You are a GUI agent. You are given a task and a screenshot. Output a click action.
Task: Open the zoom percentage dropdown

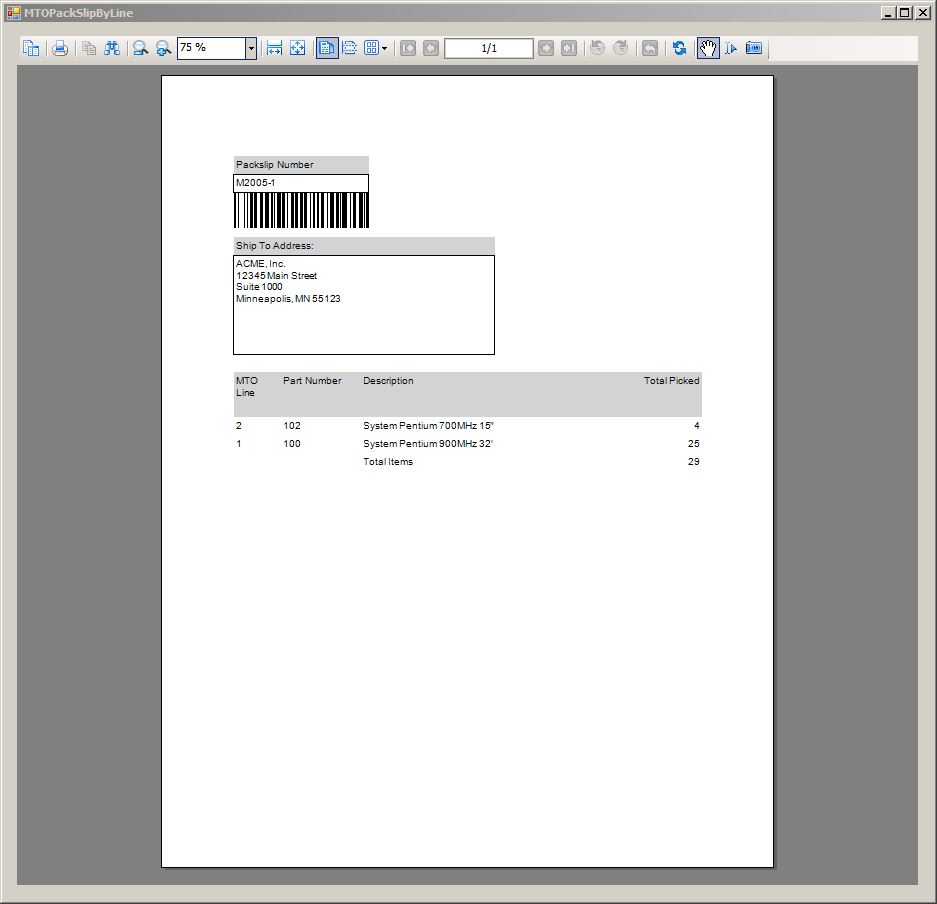(250, 48)
